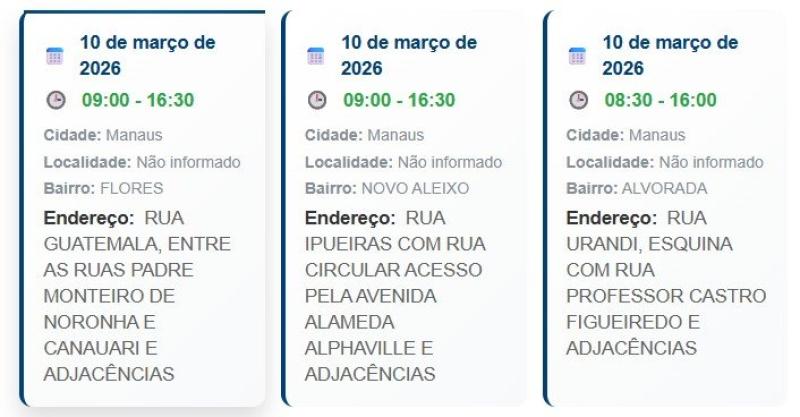Screen dimensions: 800x417
Task: Click Cidade: Manaus on the ALVORADA card
Action: click(x=626, y=135)
